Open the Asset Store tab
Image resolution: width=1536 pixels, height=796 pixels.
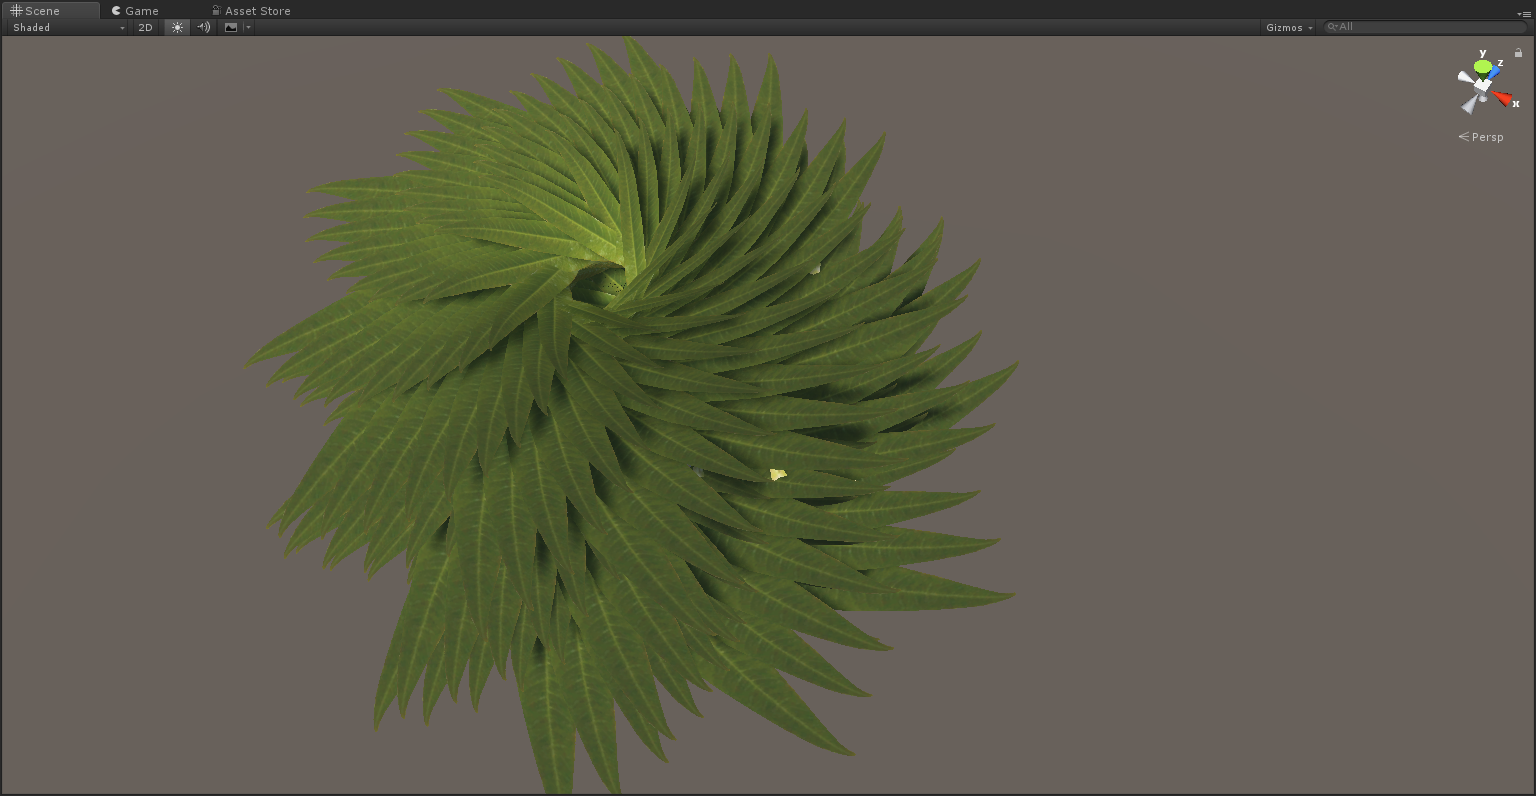251,11
